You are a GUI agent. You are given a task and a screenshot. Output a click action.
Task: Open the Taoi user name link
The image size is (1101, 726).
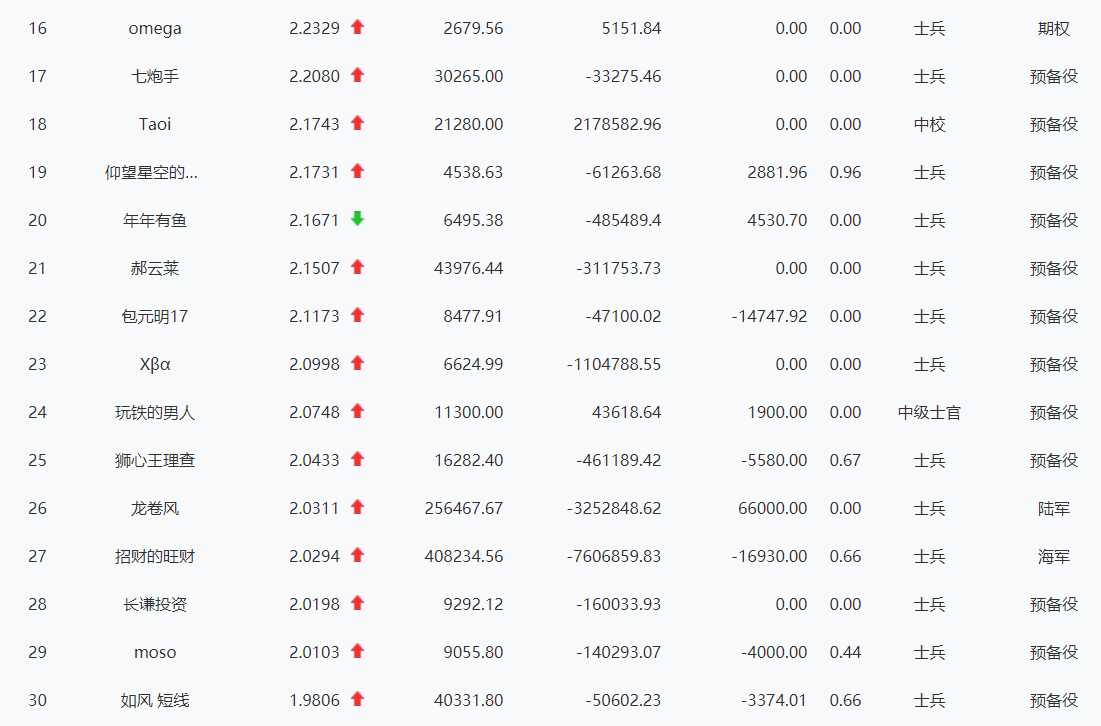tap(154, 124)
